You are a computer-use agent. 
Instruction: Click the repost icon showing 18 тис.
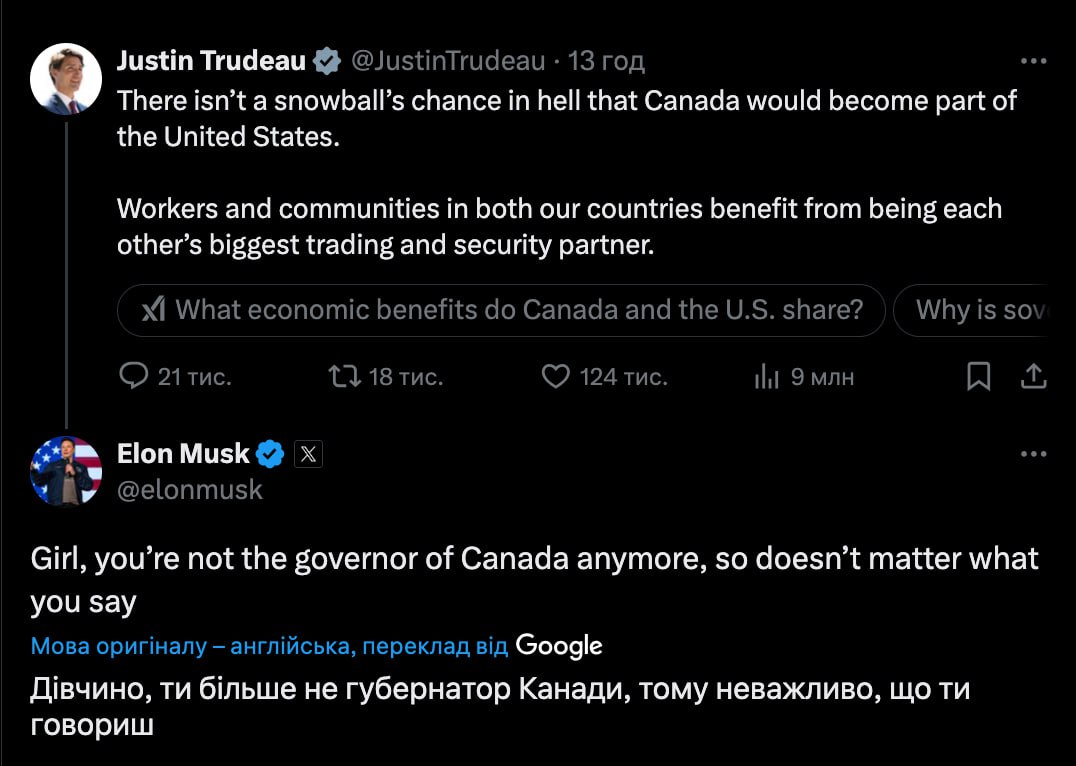point(343,376)
